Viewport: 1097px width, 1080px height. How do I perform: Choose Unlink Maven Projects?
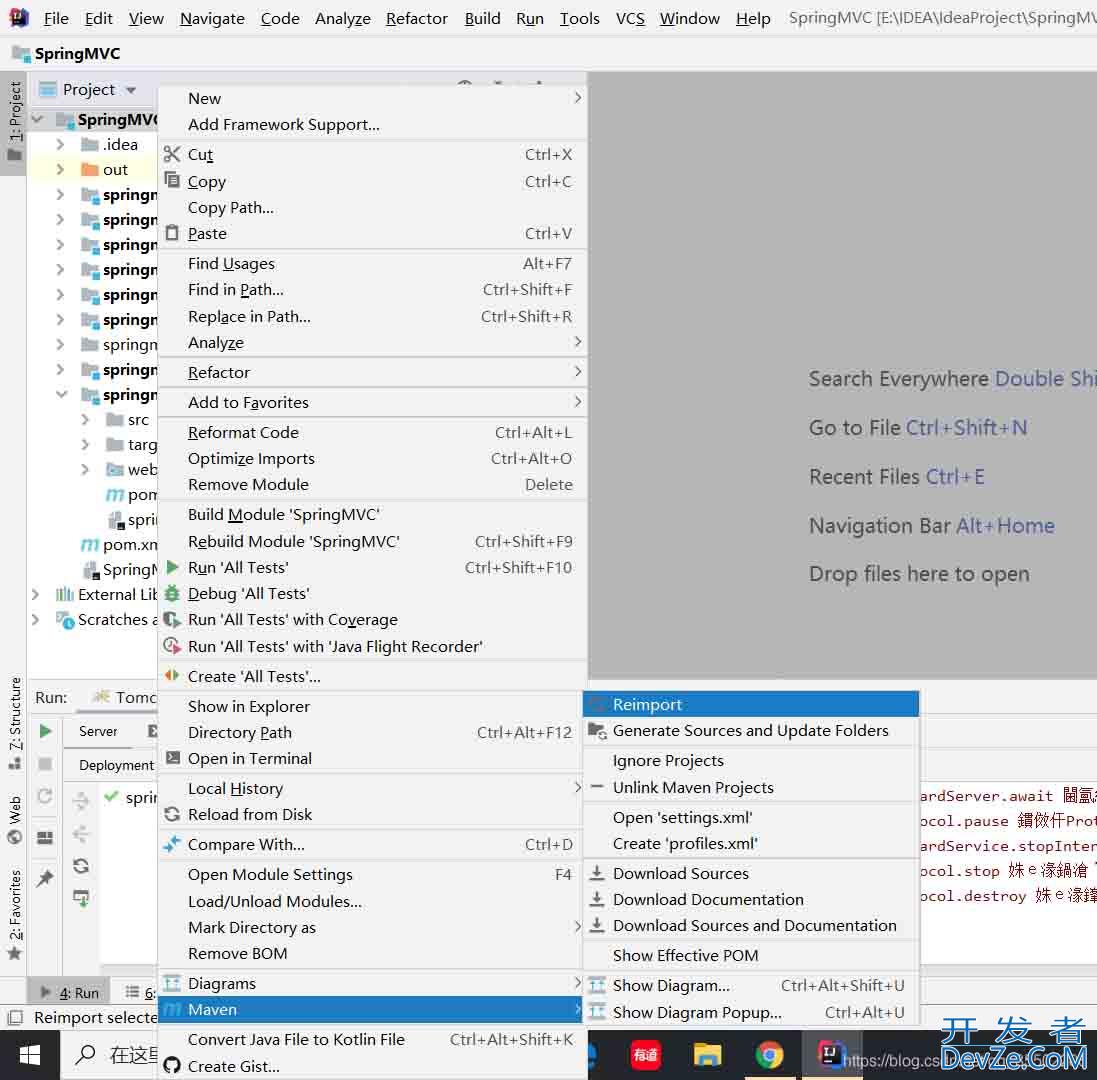tap(751, 788)
